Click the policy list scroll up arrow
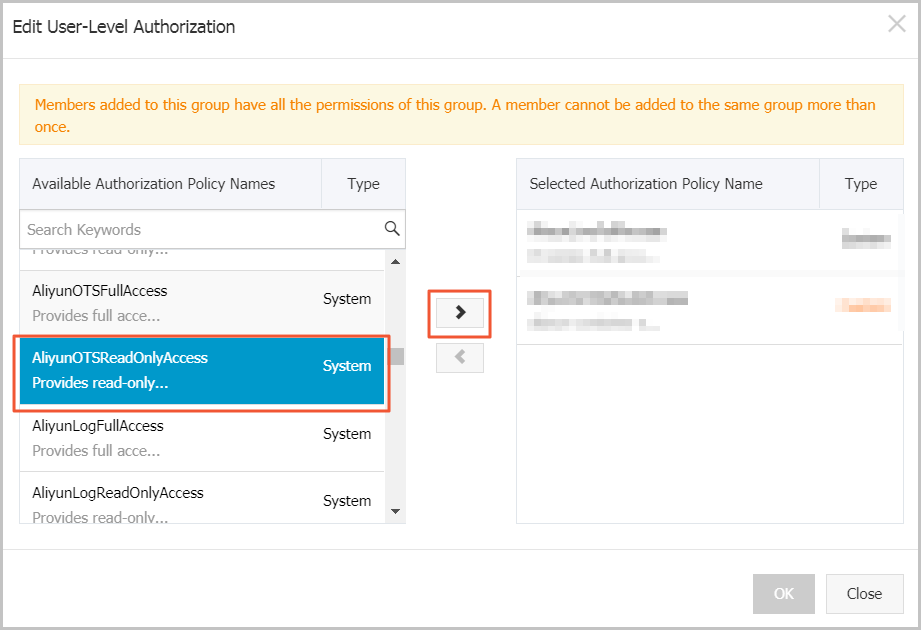This screenshot has width=921, height=630. coord(395,261)
